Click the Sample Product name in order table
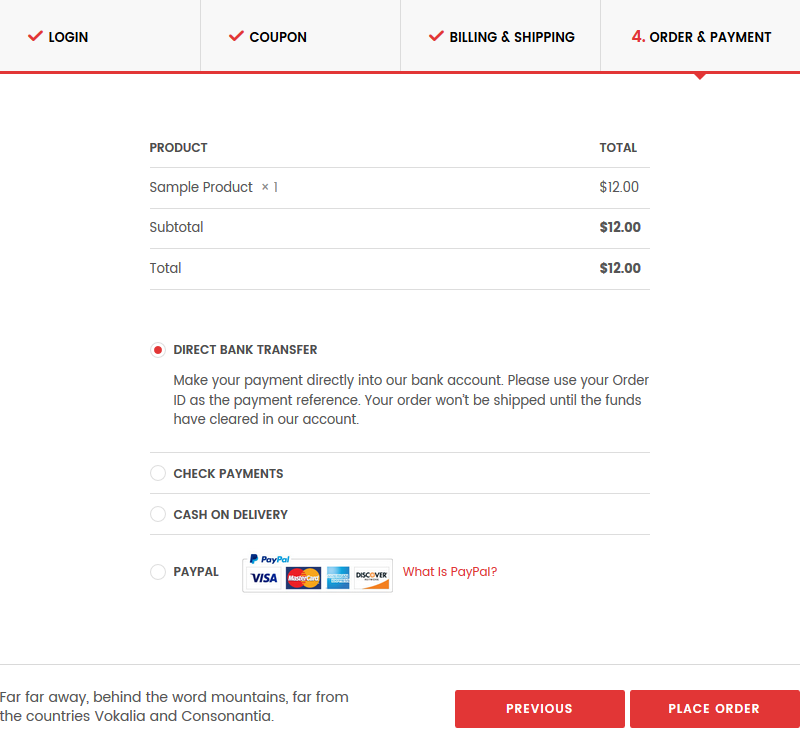 (201, 188)
